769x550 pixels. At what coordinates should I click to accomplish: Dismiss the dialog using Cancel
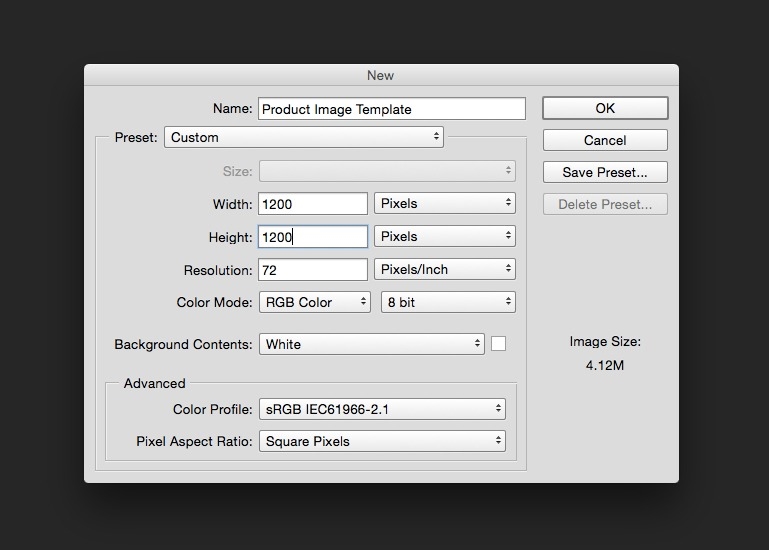[605, 140]
